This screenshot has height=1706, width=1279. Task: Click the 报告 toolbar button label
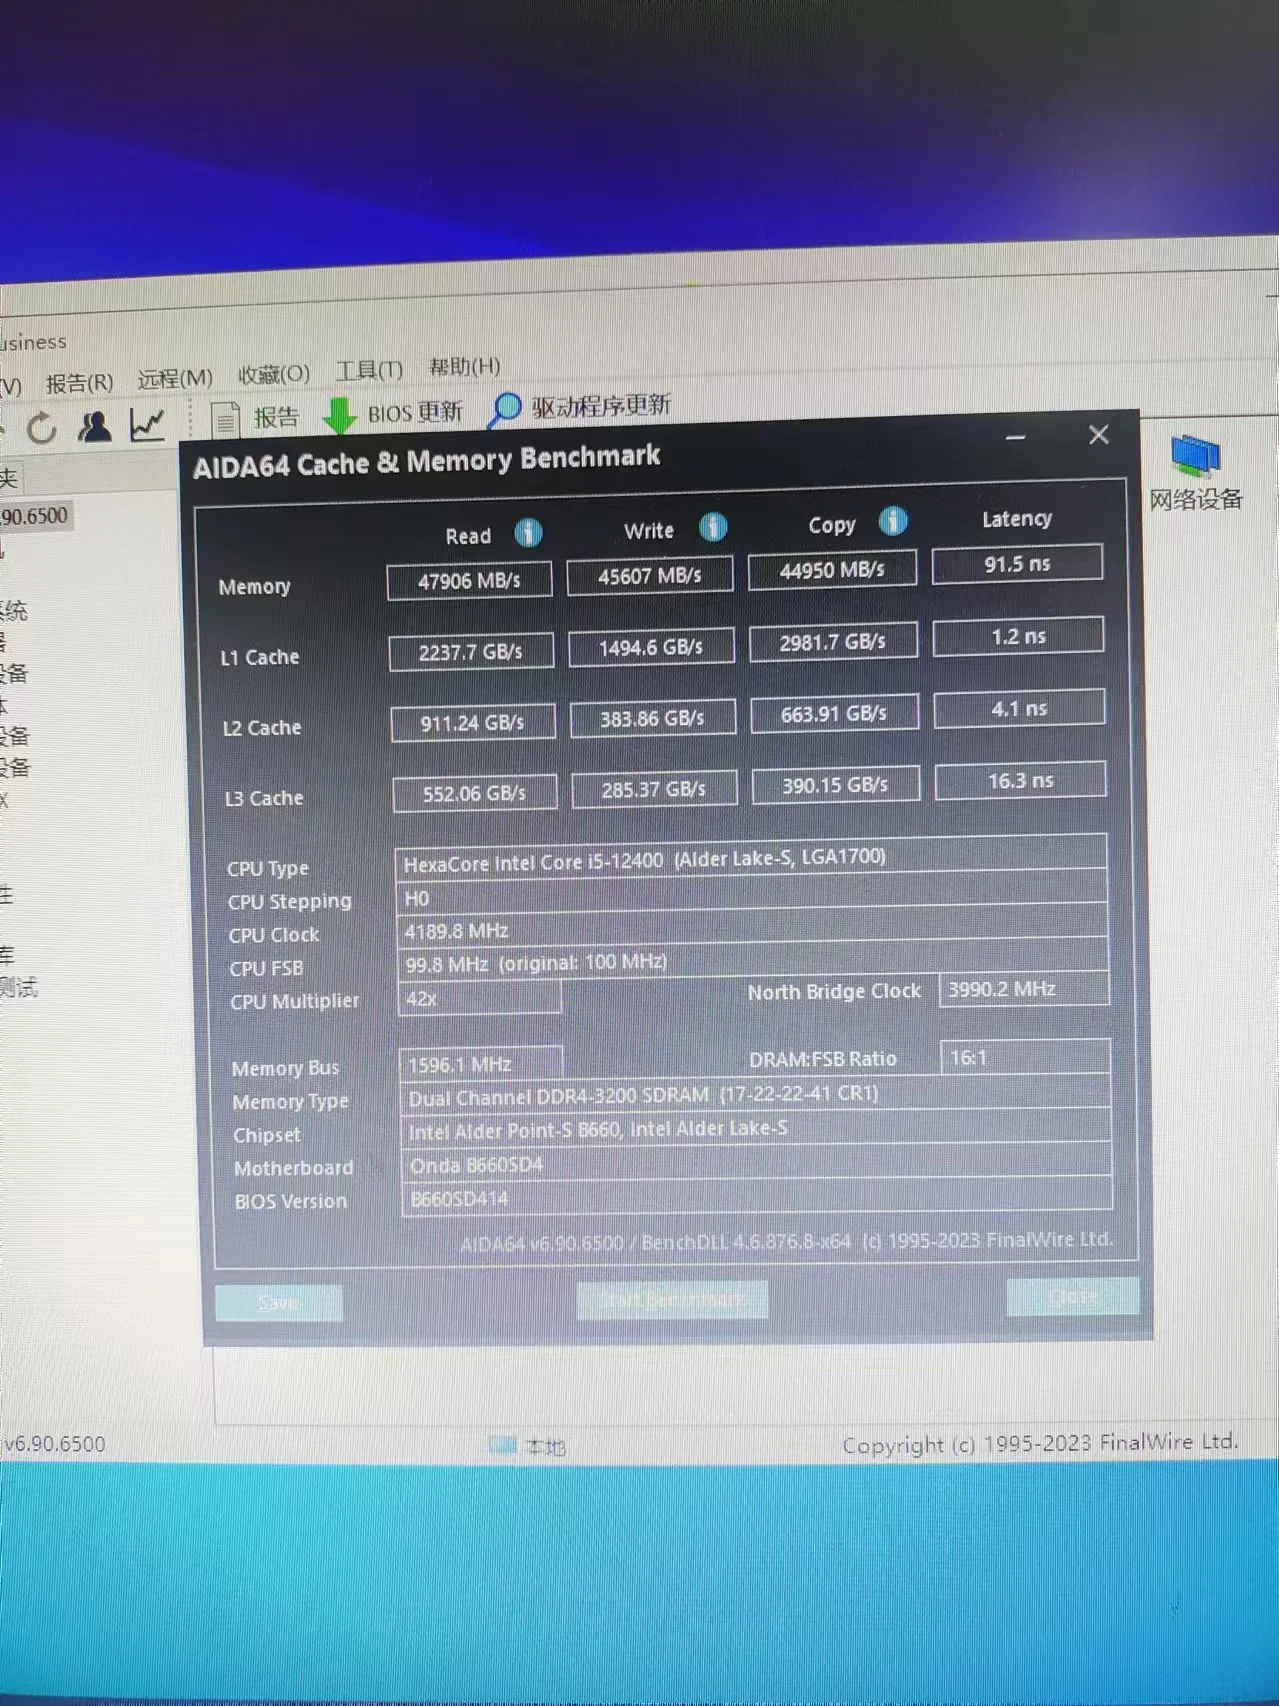point(276,417)
